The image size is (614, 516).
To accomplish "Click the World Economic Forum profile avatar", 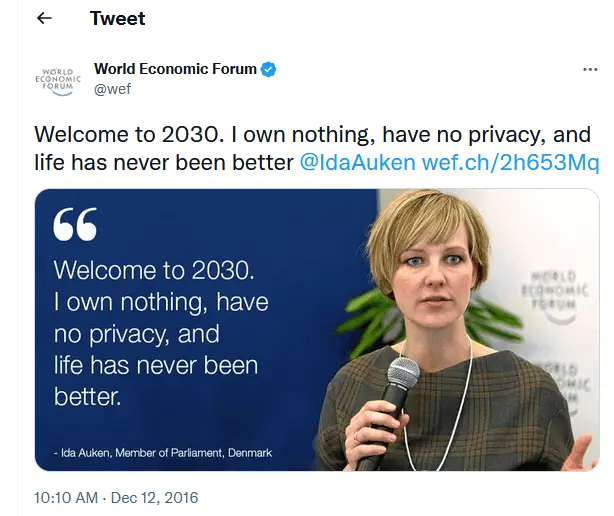I will [58, 79].
